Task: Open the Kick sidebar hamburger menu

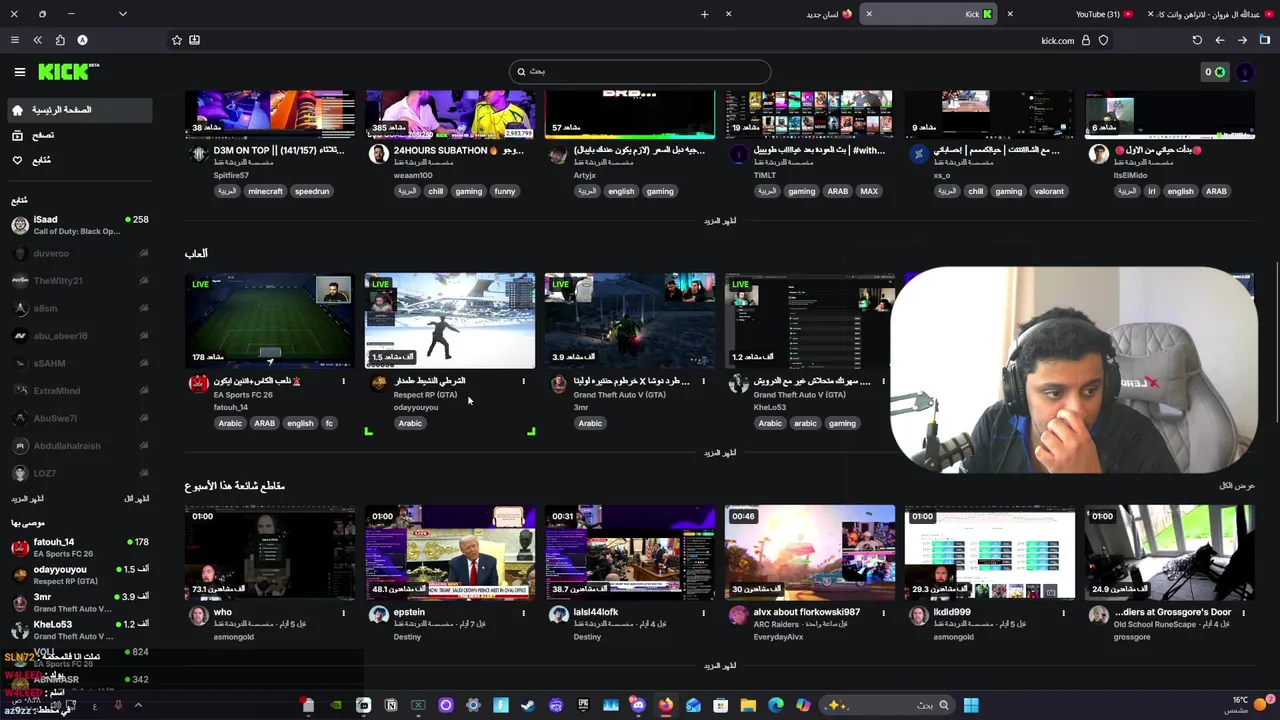Action: tap(19, 72)
